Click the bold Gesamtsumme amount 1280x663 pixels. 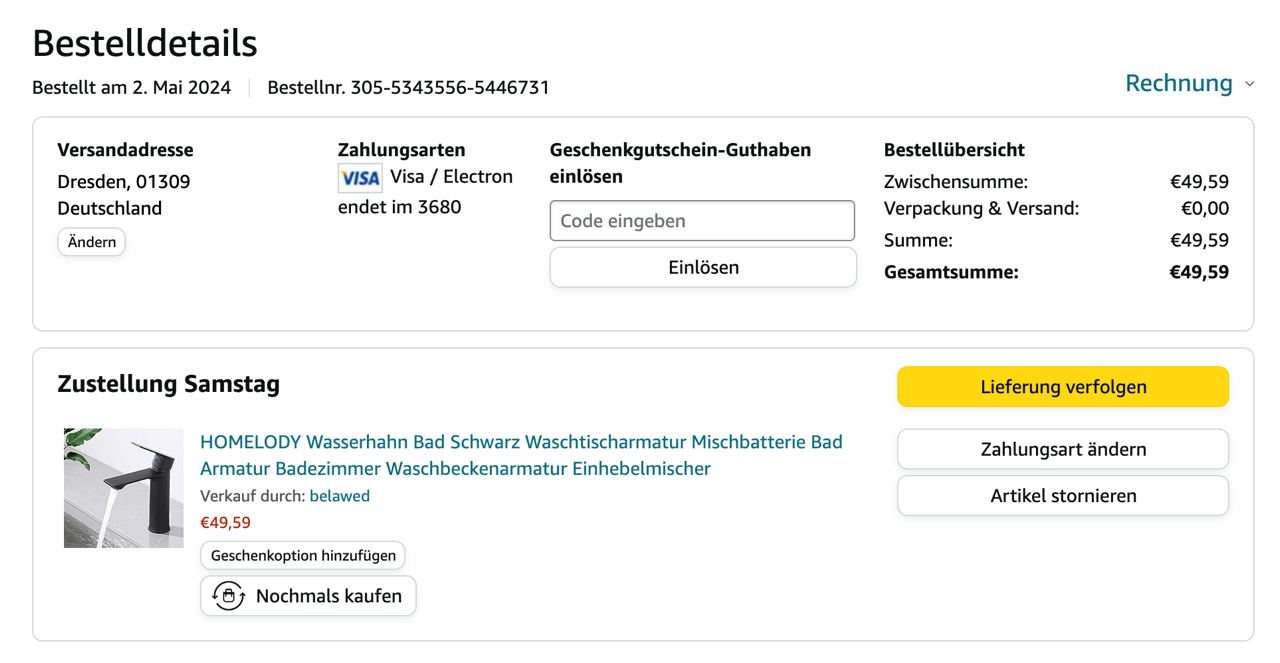[x=1198, y=272]
